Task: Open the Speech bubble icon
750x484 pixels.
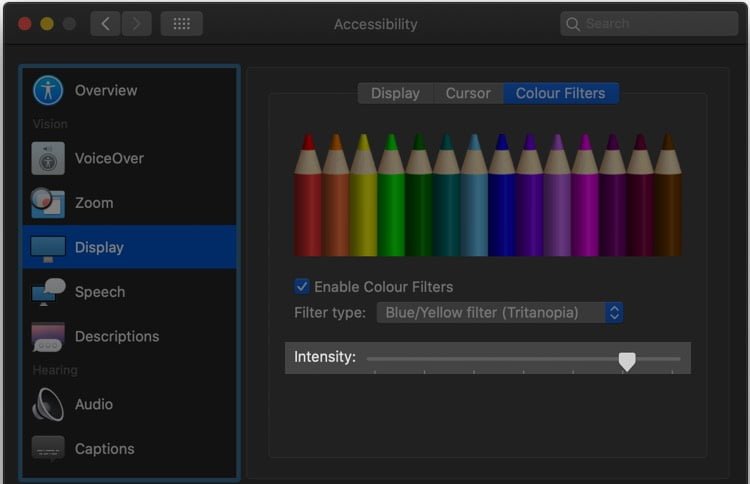Action: (48, 292)
